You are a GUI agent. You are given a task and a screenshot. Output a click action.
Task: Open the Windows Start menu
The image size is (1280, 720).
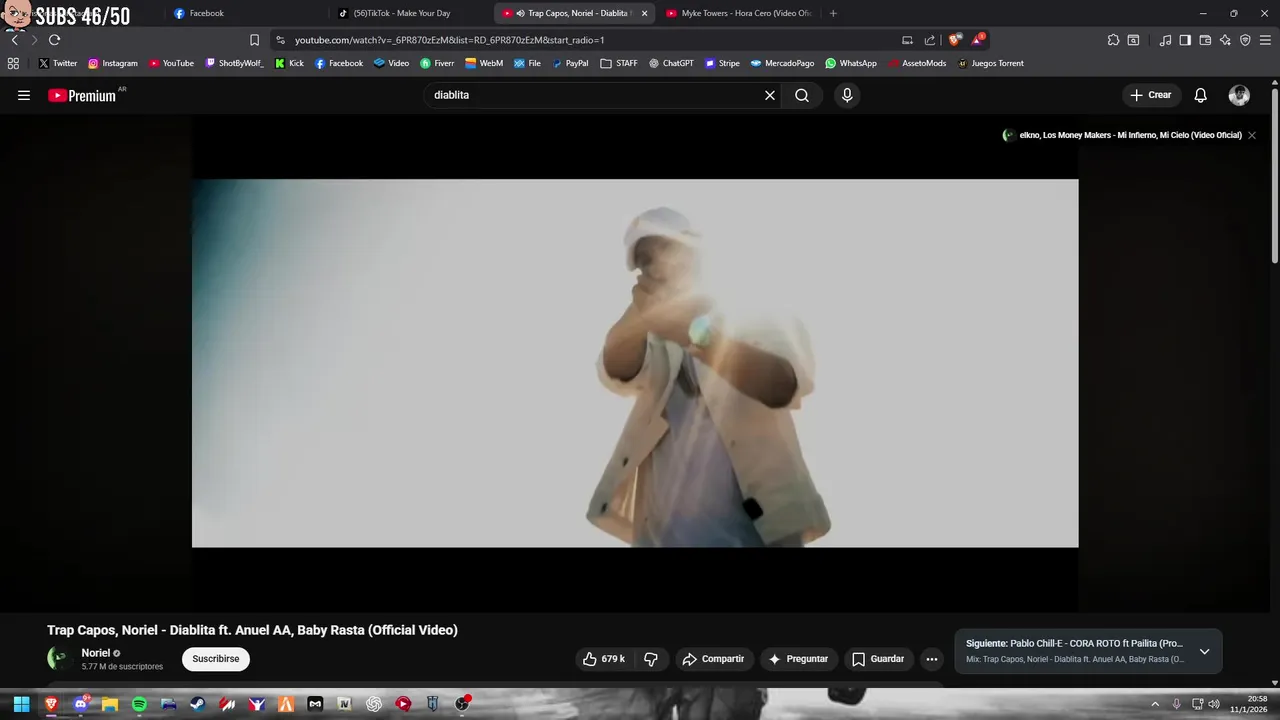coord(21,704)
